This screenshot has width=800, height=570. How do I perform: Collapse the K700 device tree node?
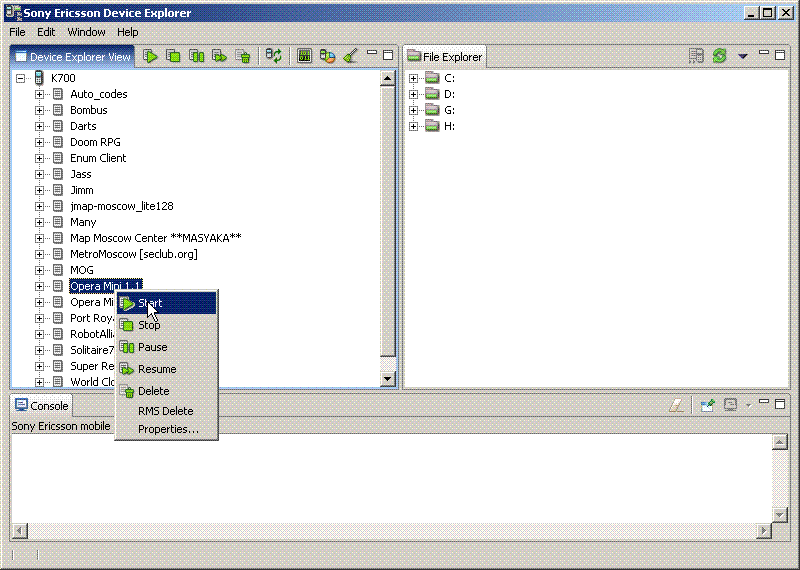pos(20,78)
